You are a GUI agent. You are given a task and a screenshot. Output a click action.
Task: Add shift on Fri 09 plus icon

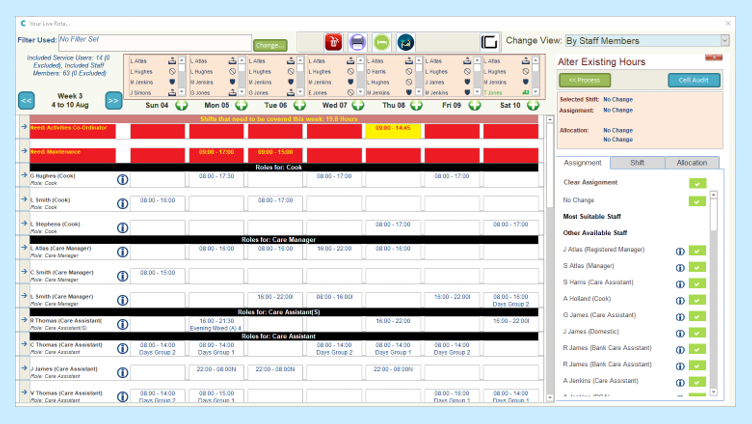point(475,105)
